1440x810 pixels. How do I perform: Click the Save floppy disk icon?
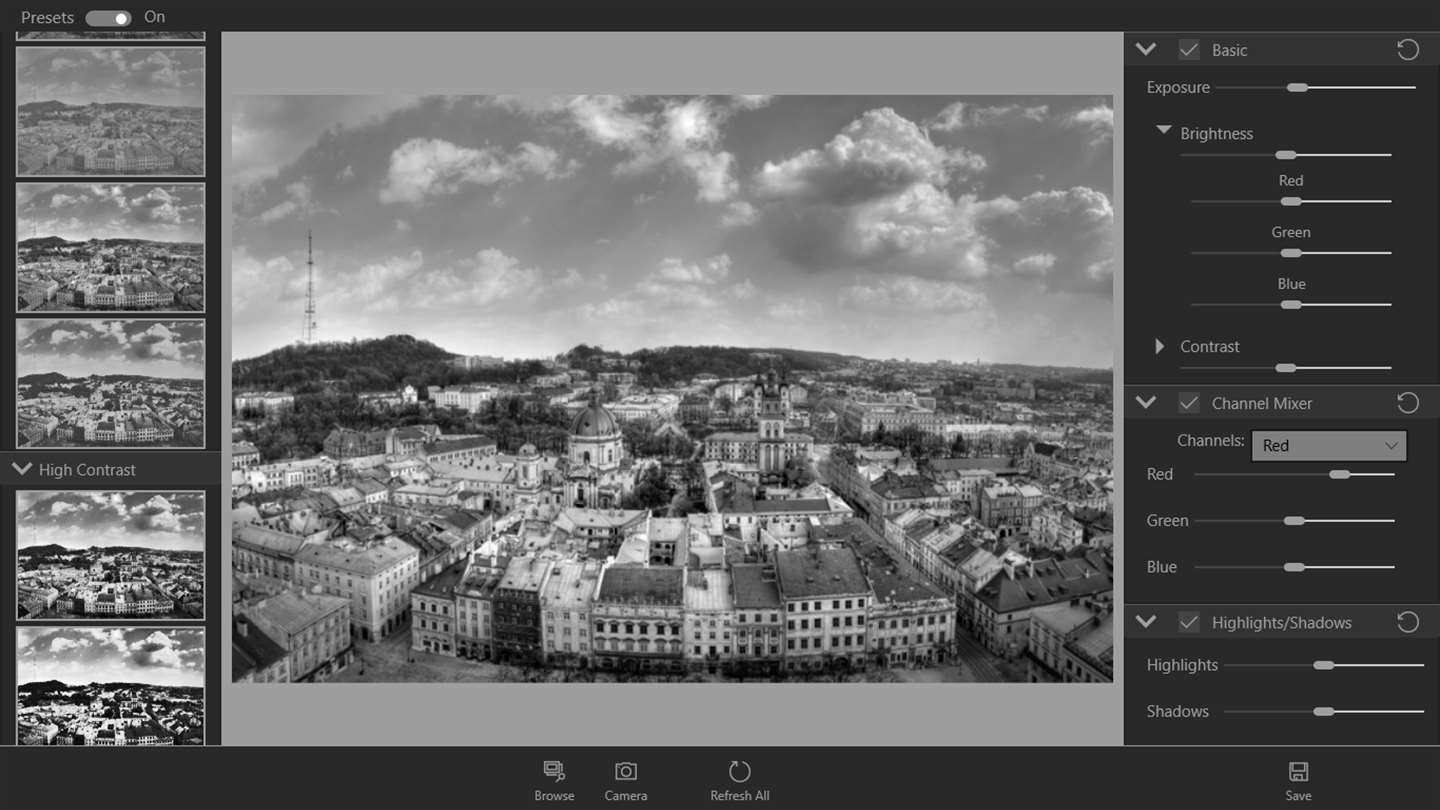click(1298, 771)
